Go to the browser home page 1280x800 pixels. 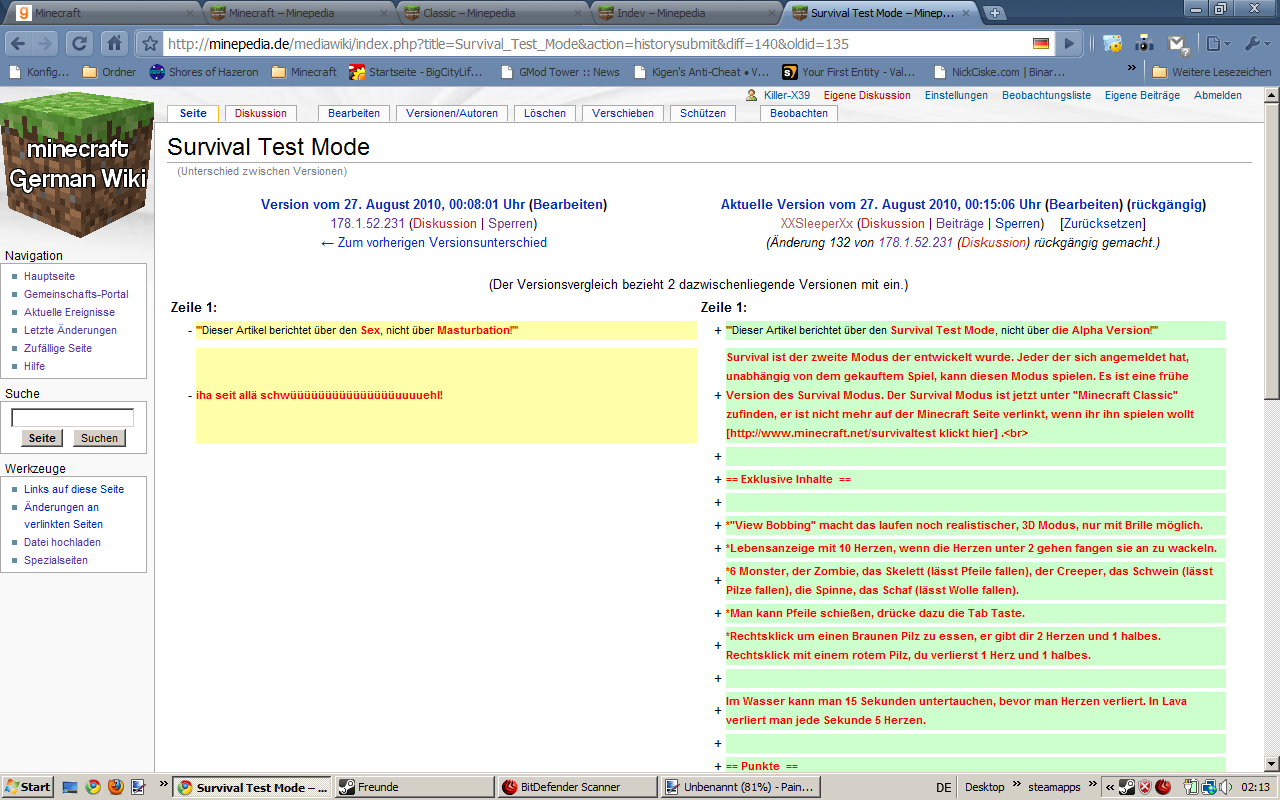pyautogui.click(x=114, y=44)
